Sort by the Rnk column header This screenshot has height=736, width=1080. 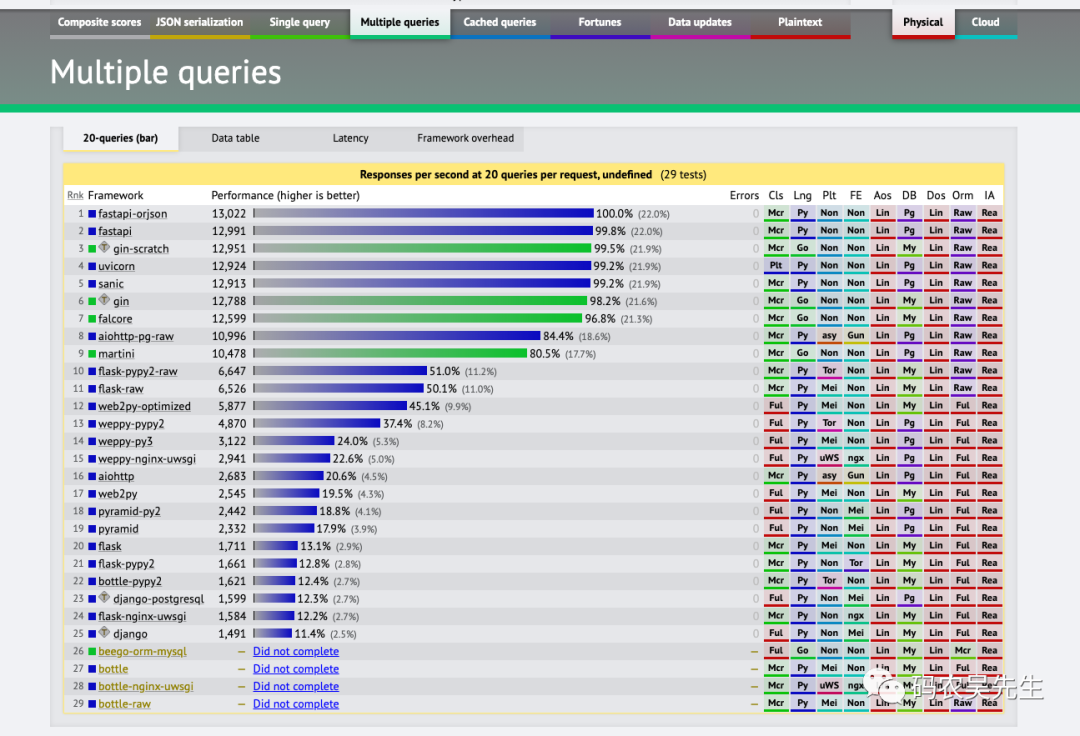coord(75,196)
